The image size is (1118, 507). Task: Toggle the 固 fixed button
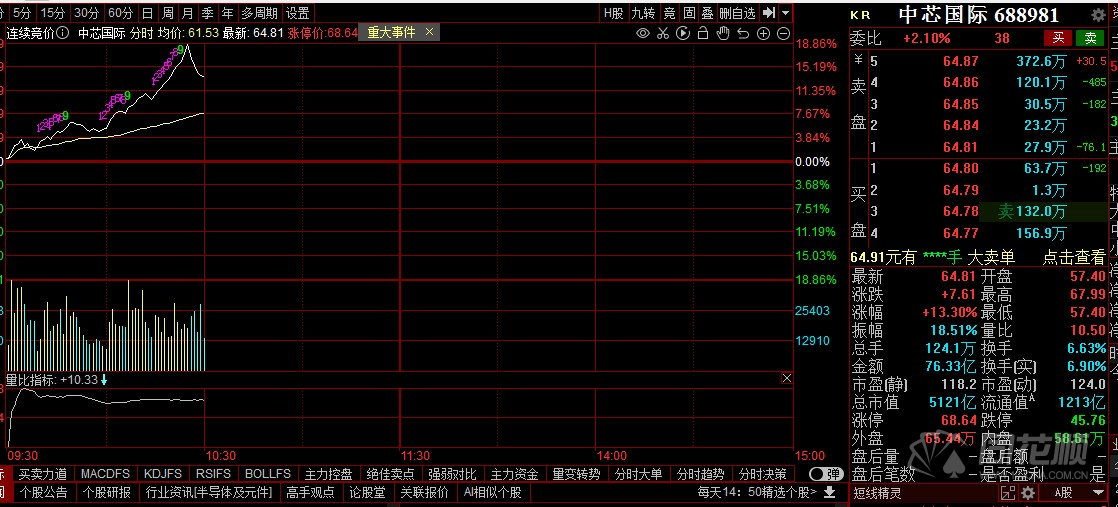pos(689,13)
